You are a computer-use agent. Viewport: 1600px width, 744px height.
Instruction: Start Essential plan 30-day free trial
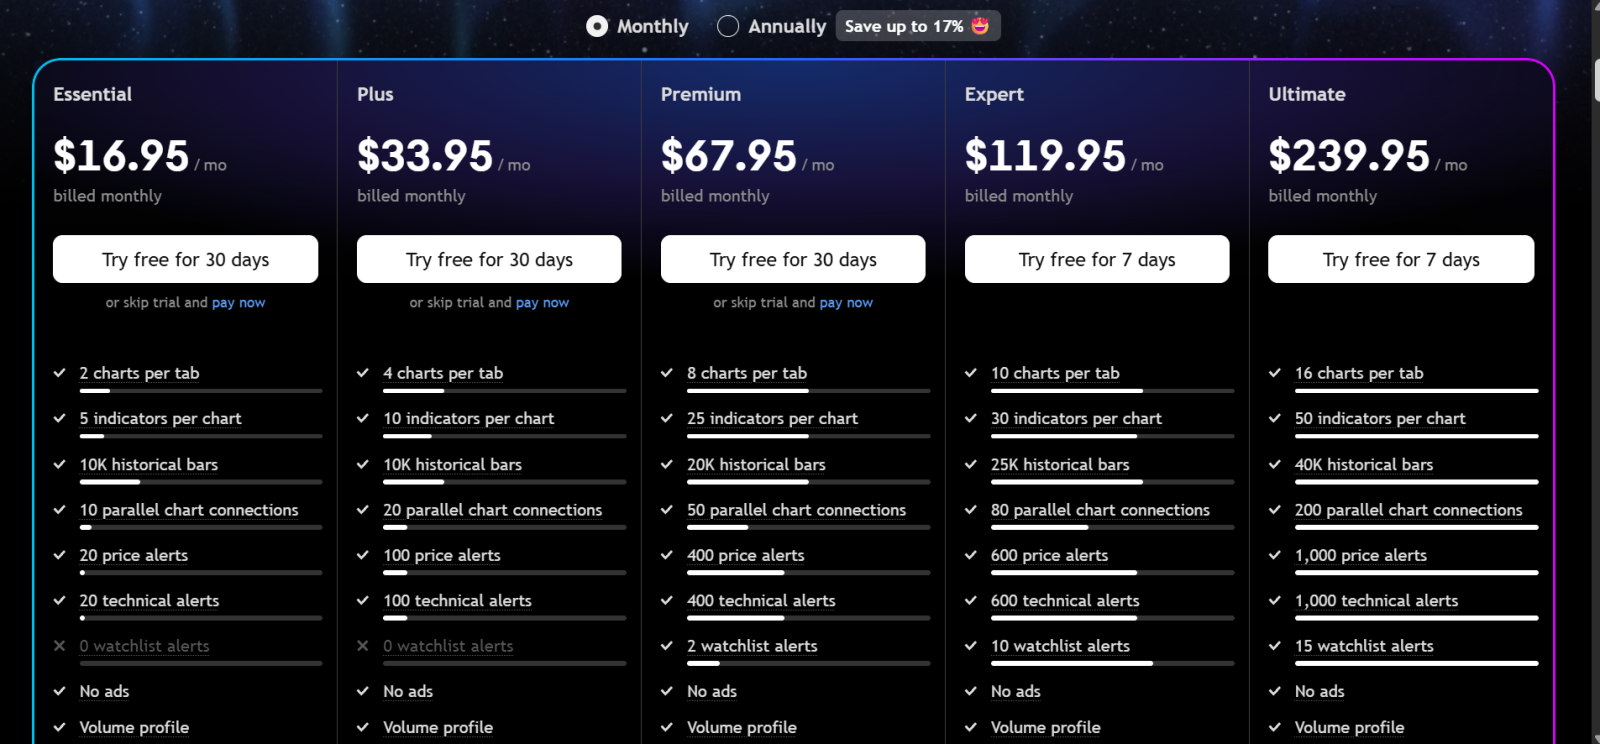(185, 259)
